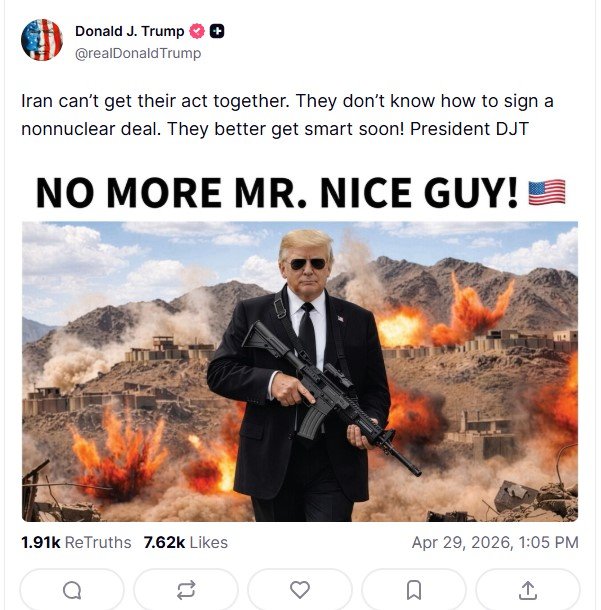Open the Donald J. Trump display name
Image resolution: width=601 pixels, height=610 pixels.
coord(130,32)
